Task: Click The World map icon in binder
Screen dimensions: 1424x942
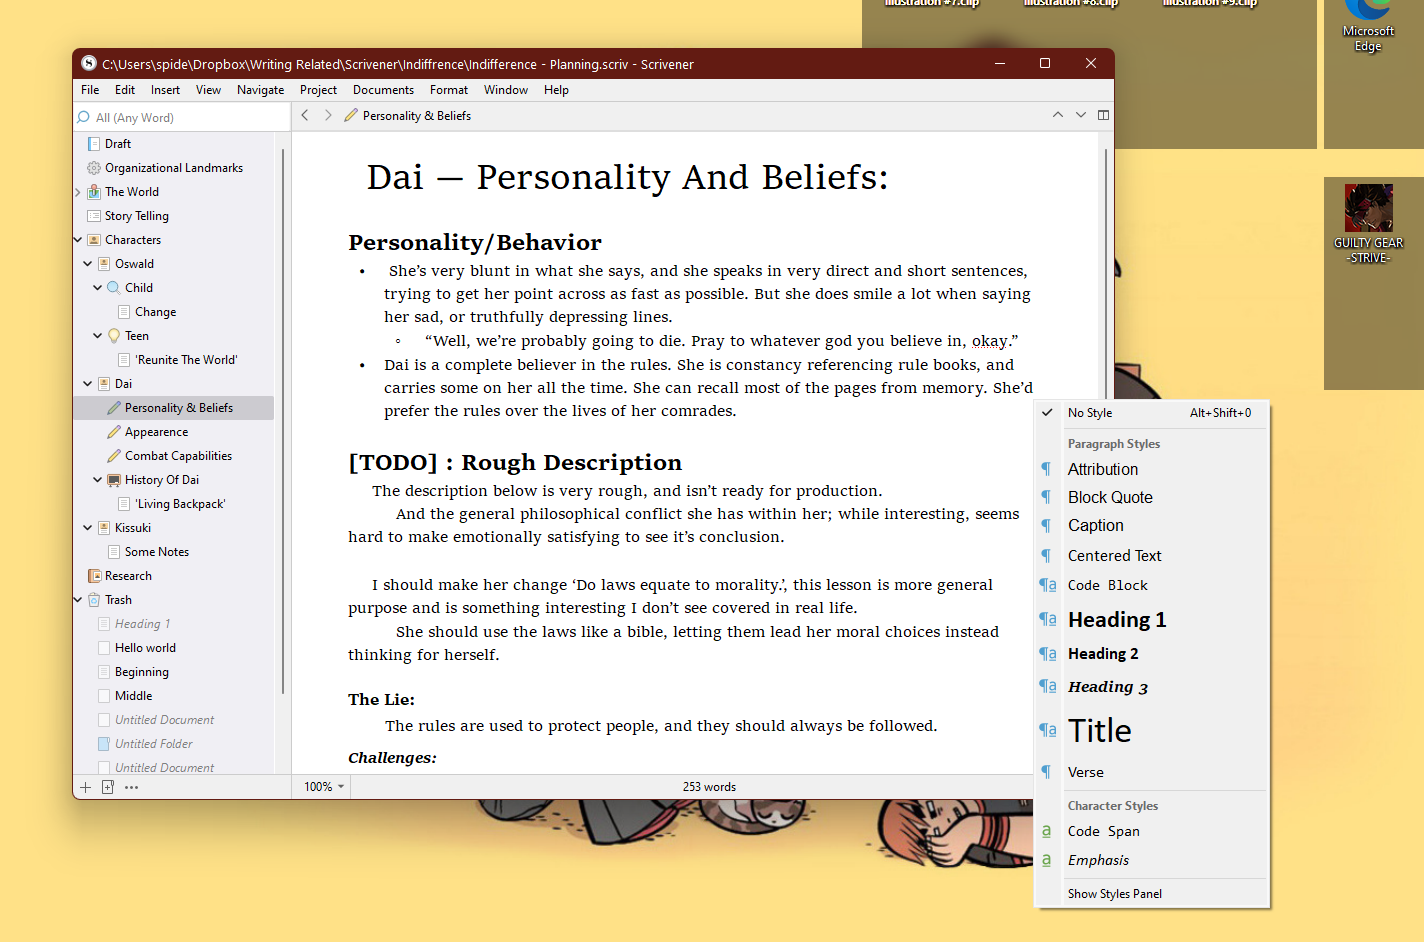Action: click(x=94, y=191)
